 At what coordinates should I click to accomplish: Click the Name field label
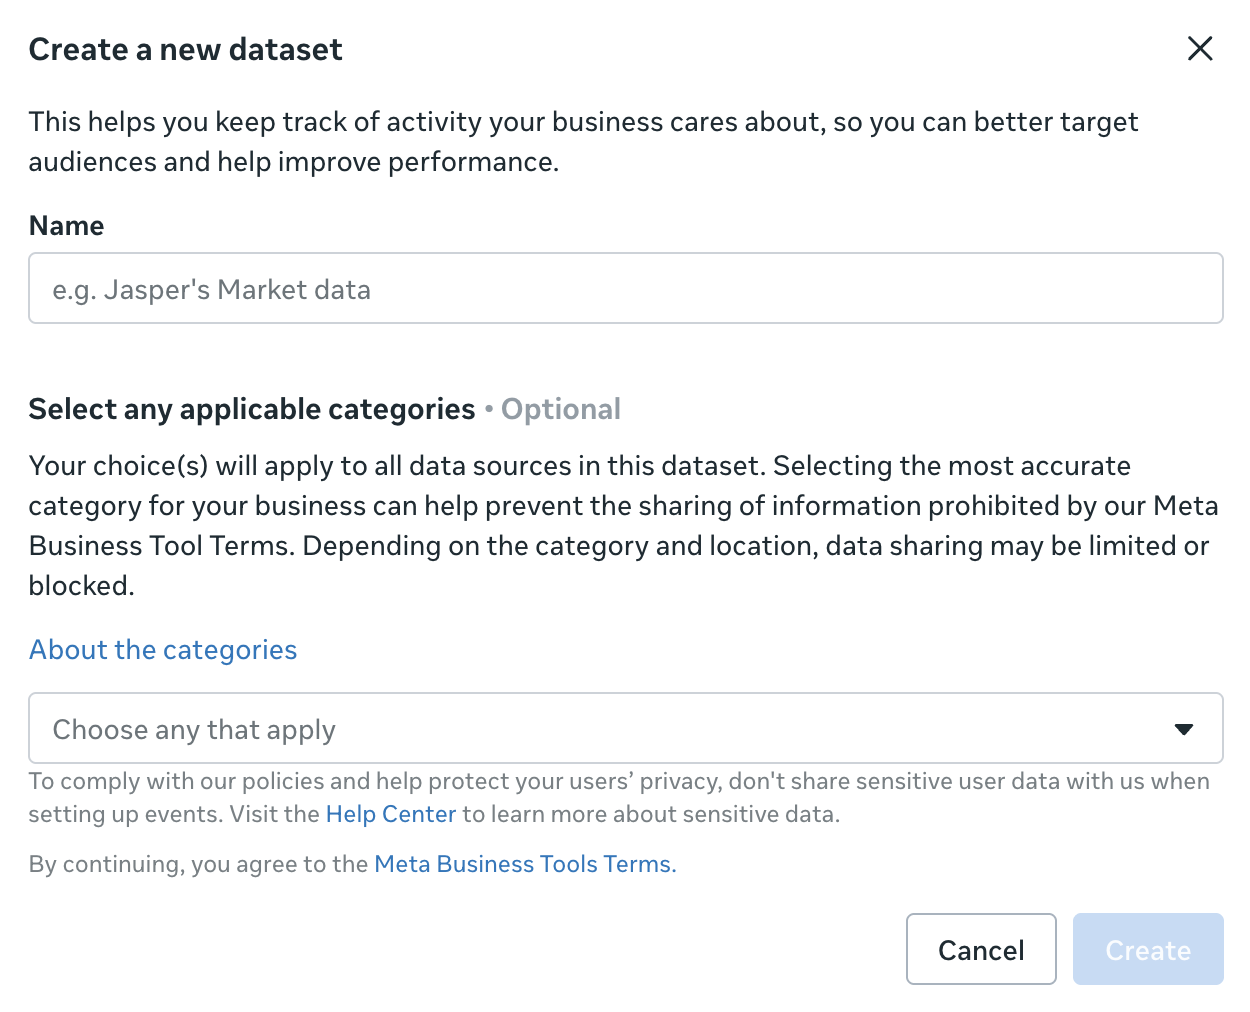point(66,226)
